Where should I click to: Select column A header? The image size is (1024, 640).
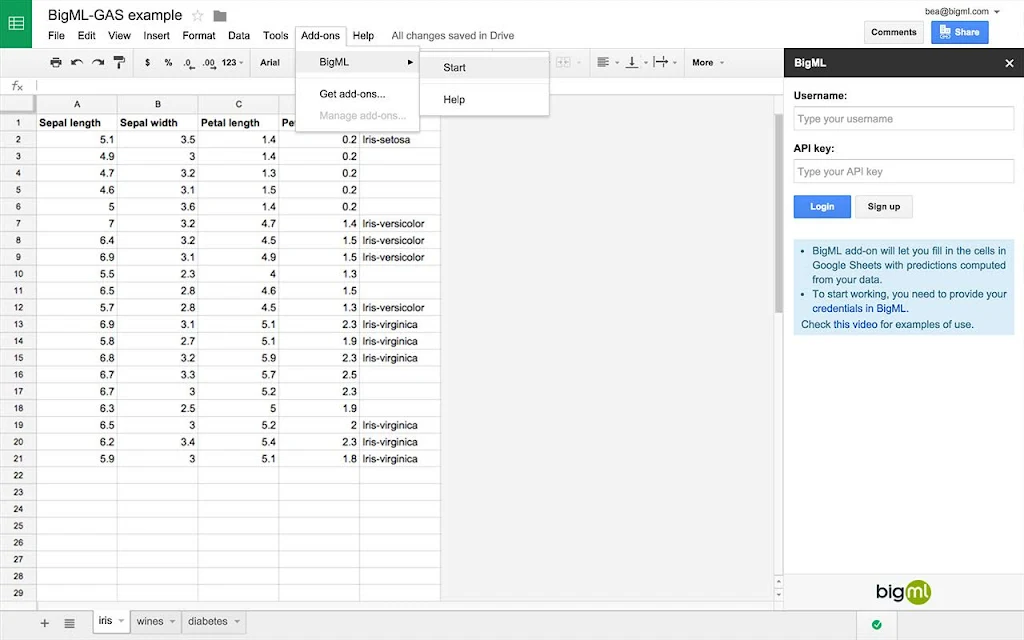point(77,104)
